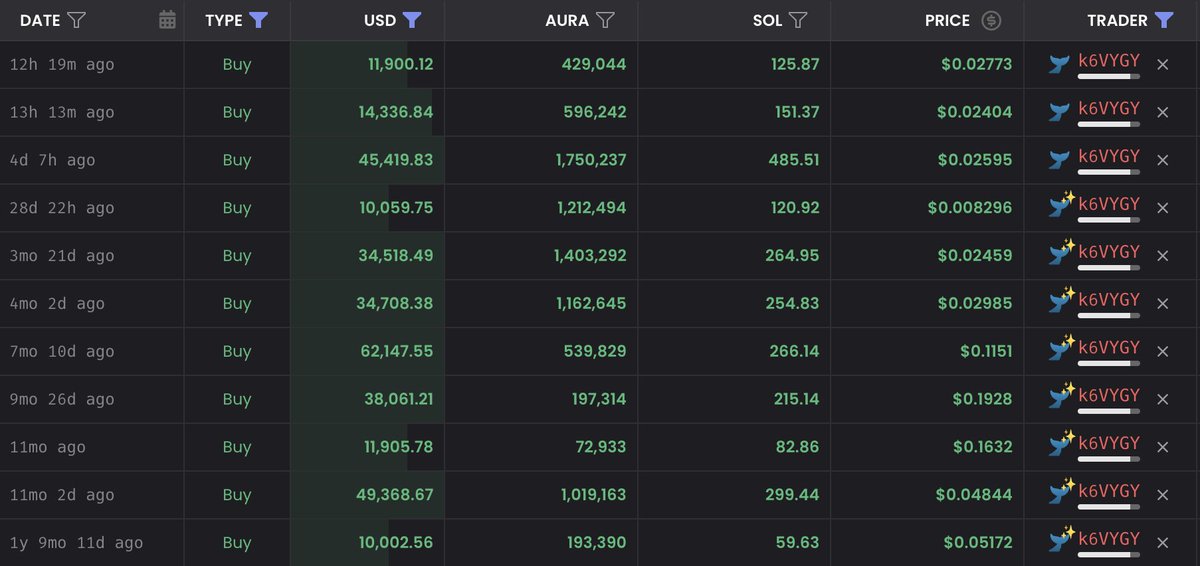Click the date '1y 9mo 11d ago'
Viewport: 1200px width, 566px height.
(x=76, y=543)
